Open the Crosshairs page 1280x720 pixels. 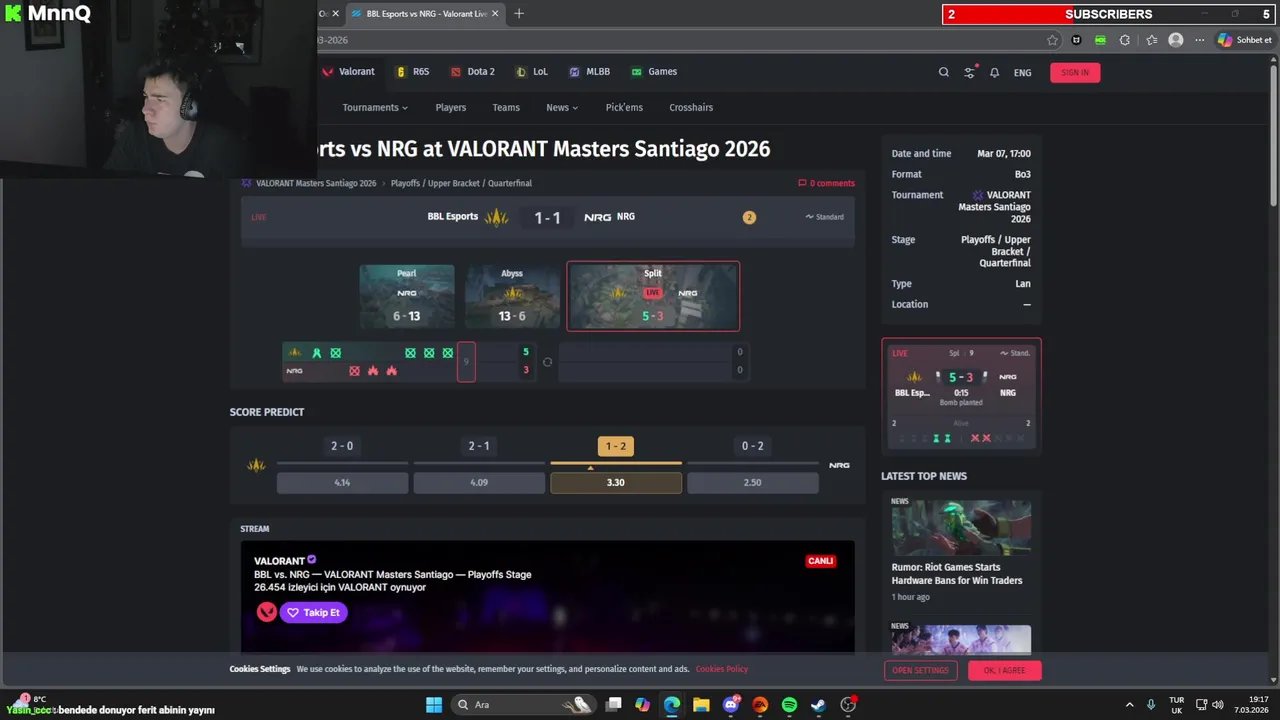click(x=691, y=108)
